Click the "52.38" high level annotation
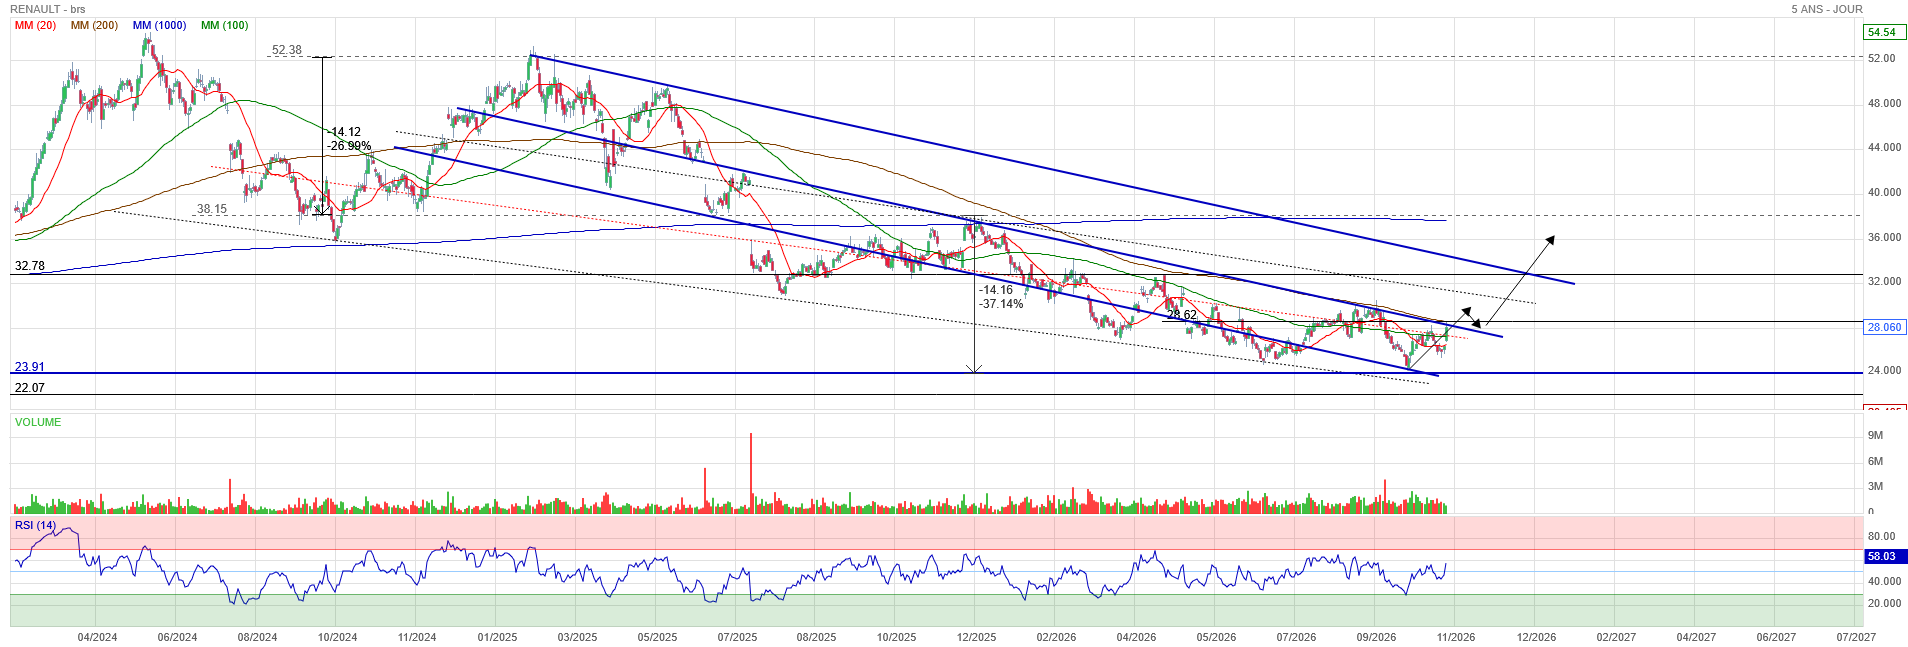Image resolution: width=1908 pixels, height=647 pixels. [x=287, y=50]
